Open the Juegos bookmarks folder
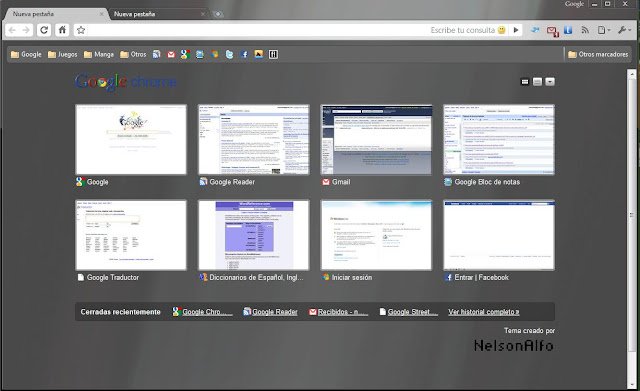The width and height of the screenshot is (640, 391). point(62,54)
